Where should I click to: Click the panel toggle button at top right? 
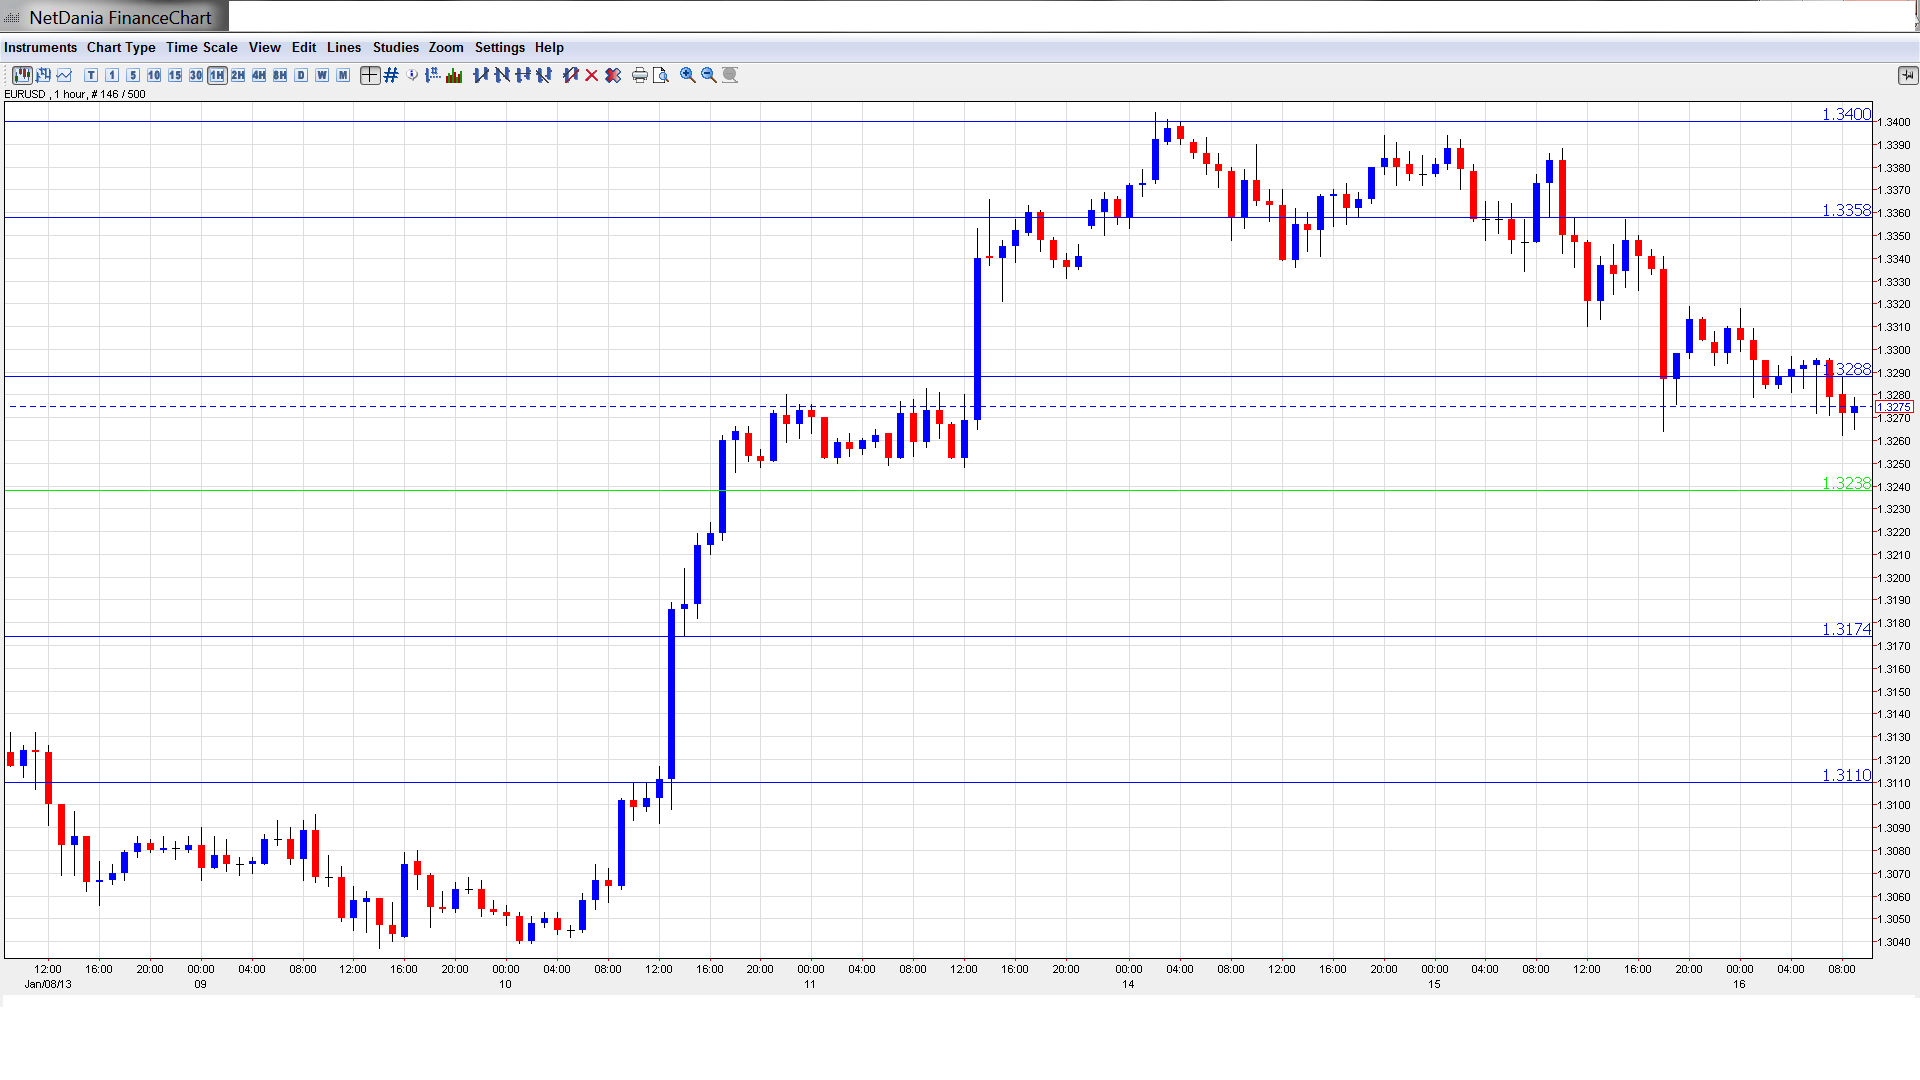1907,75
